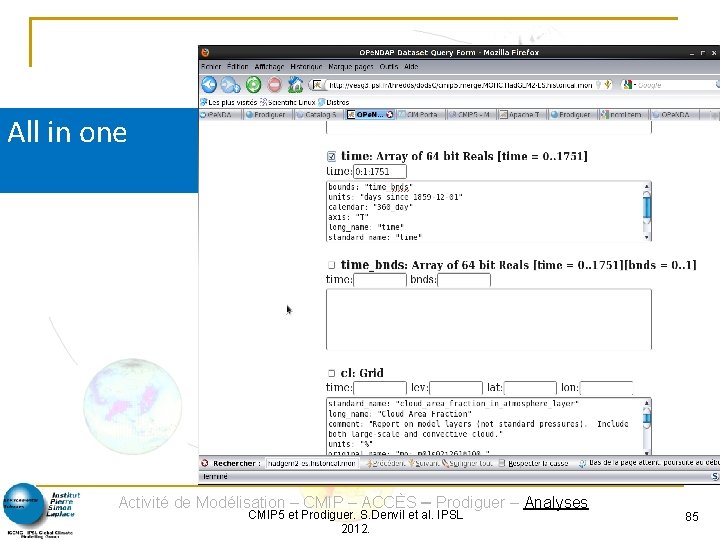Open the Historique menu

point(306,67)
